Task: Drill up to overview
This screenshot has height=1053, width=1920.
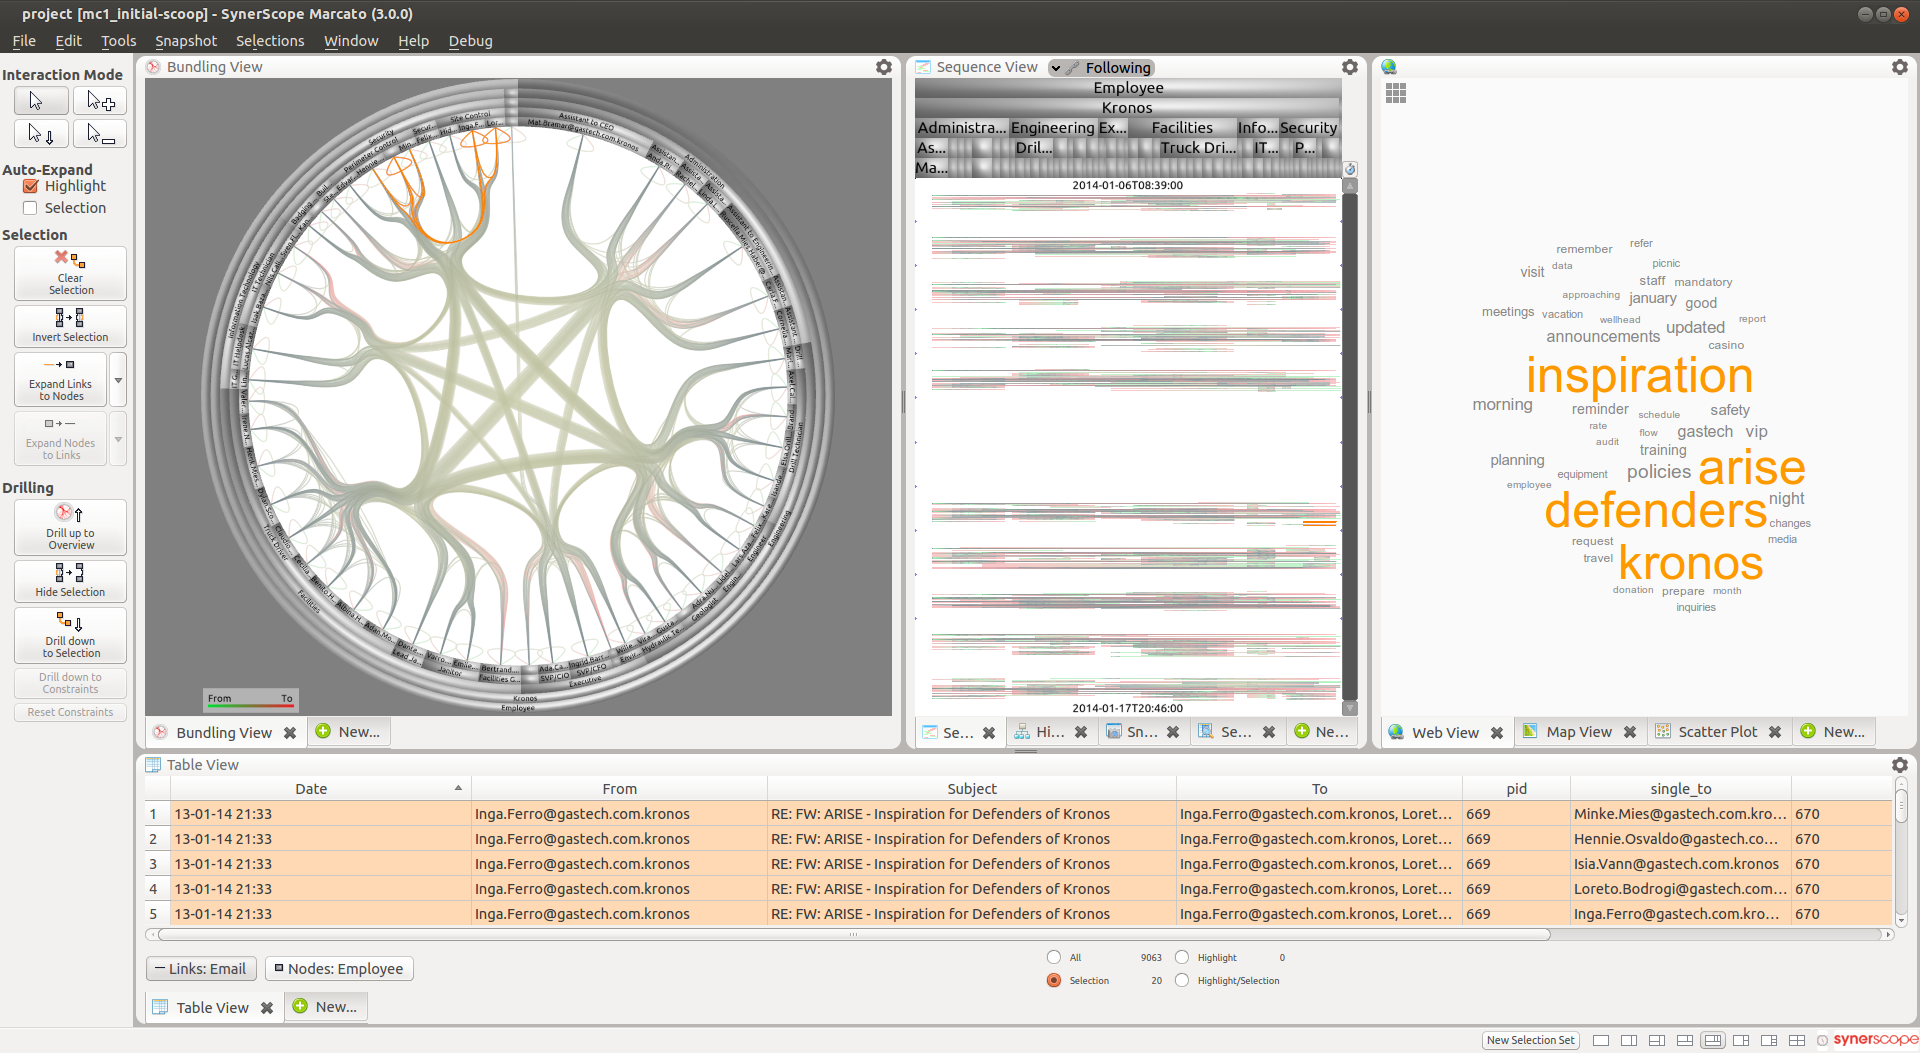Action: pos(70,527)
